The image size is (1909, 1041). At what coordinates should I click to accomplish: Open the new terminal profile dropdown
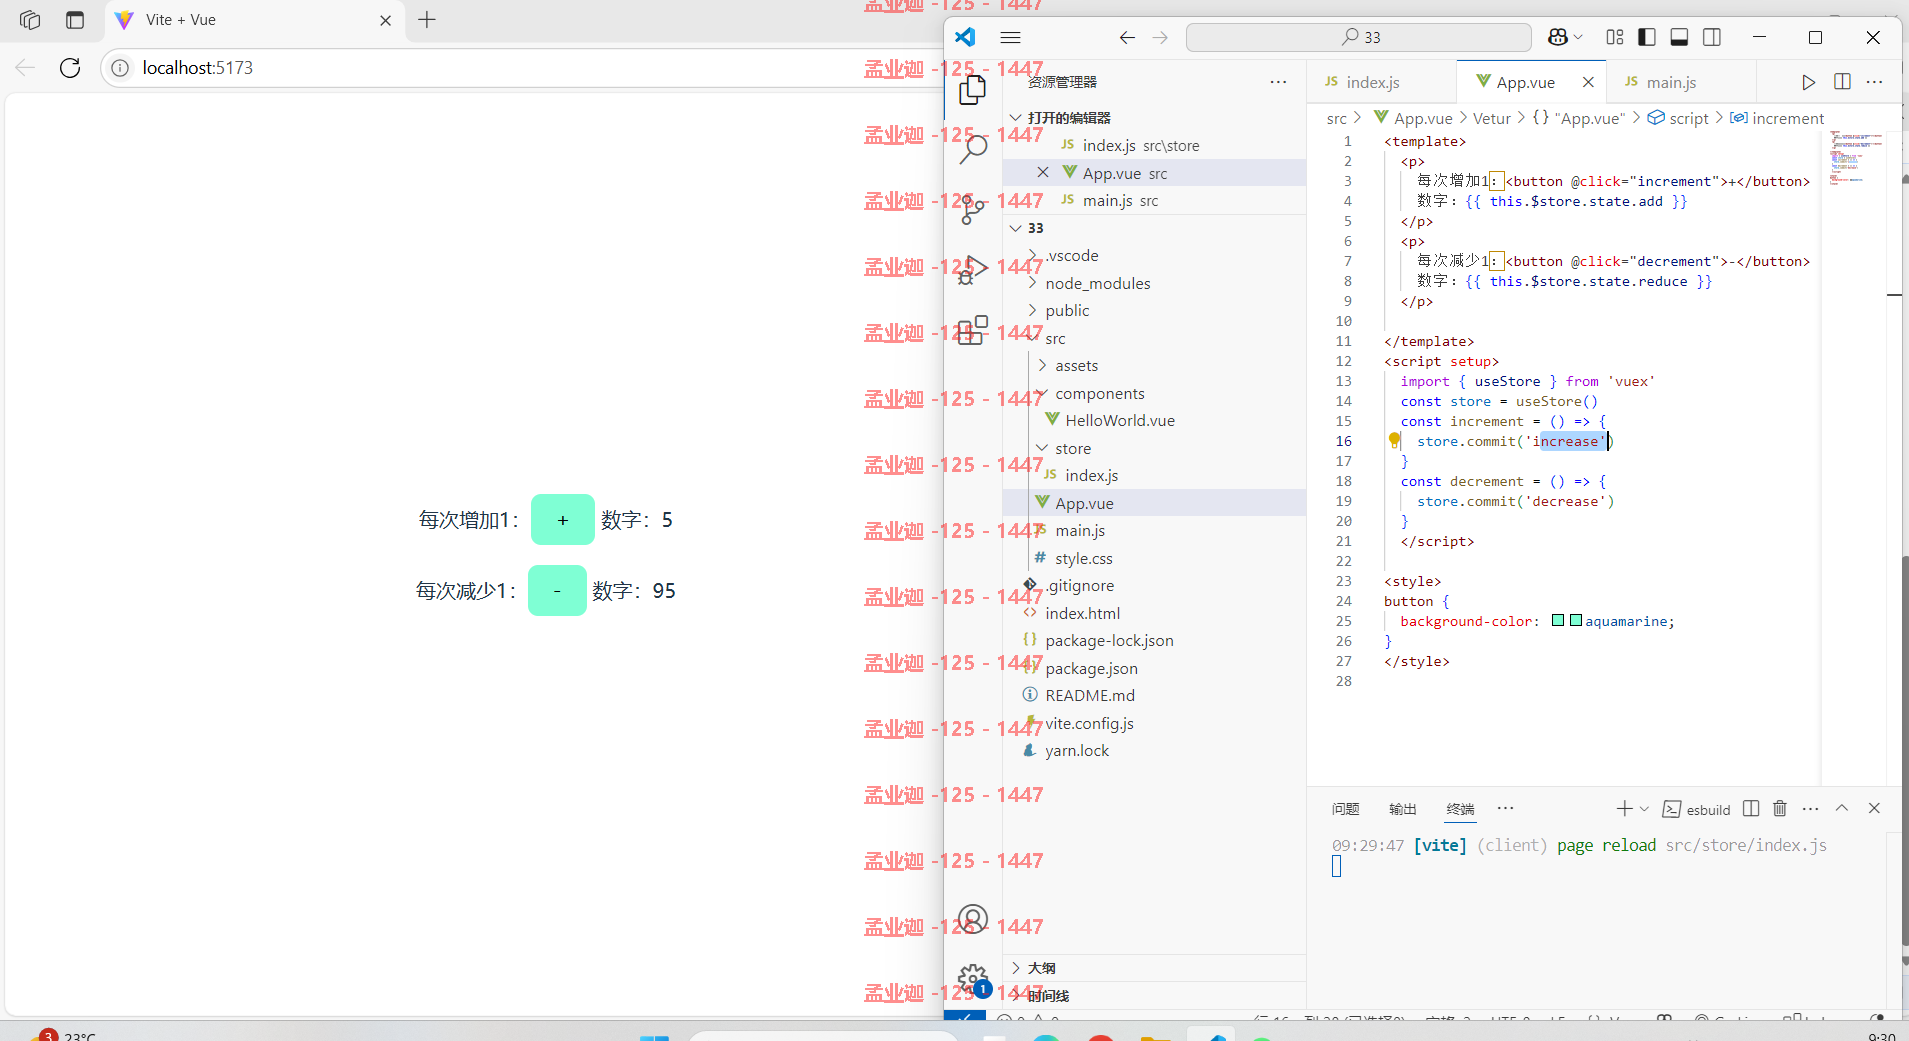(x=1644, y=808)
